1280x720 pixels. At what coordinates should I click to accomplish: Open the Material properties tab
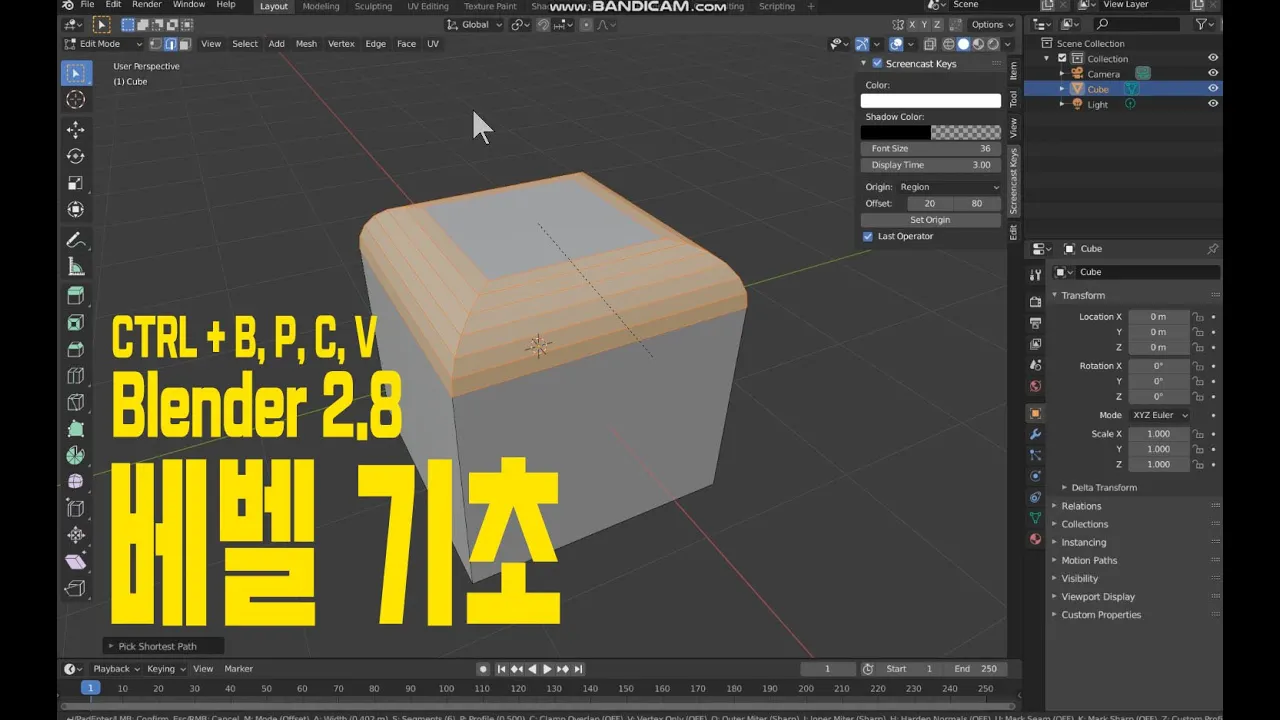tap(1035, 539)
